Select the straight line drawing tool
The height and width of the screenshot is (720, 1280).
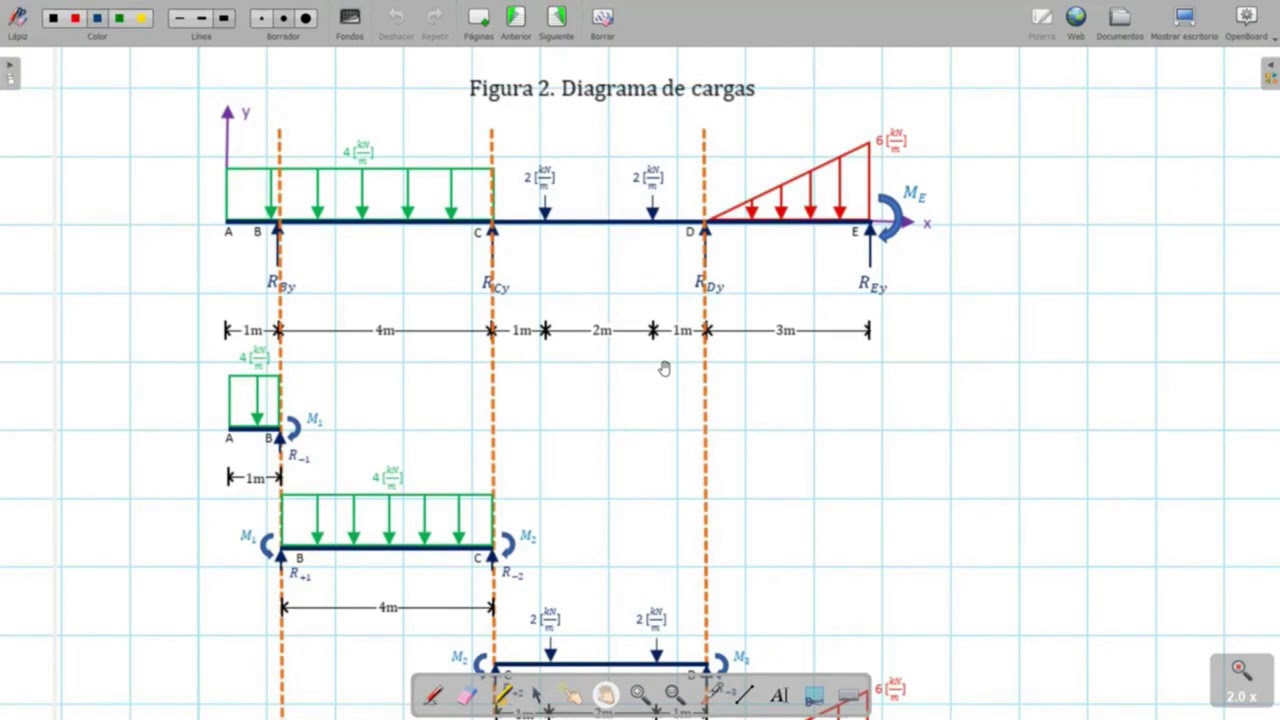(745, 695)
